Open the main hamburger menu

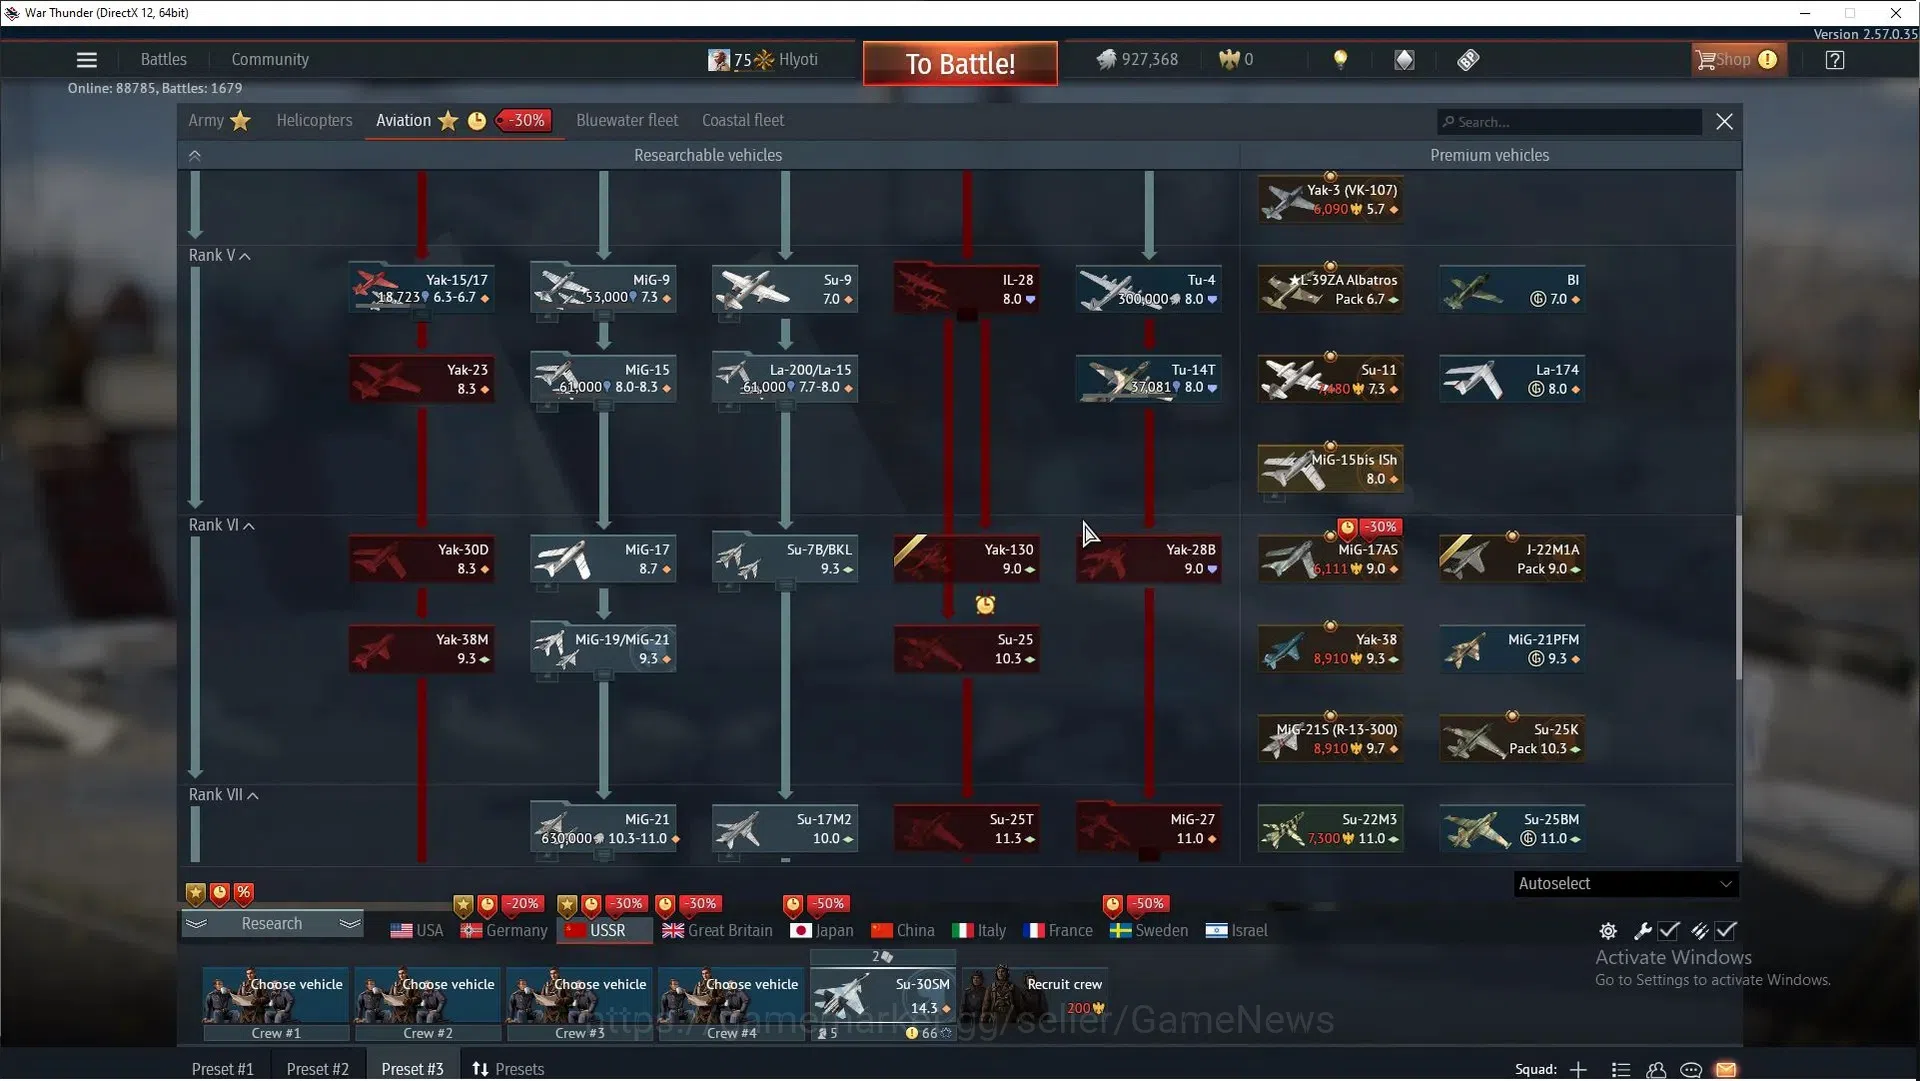[x=87, y=60]
